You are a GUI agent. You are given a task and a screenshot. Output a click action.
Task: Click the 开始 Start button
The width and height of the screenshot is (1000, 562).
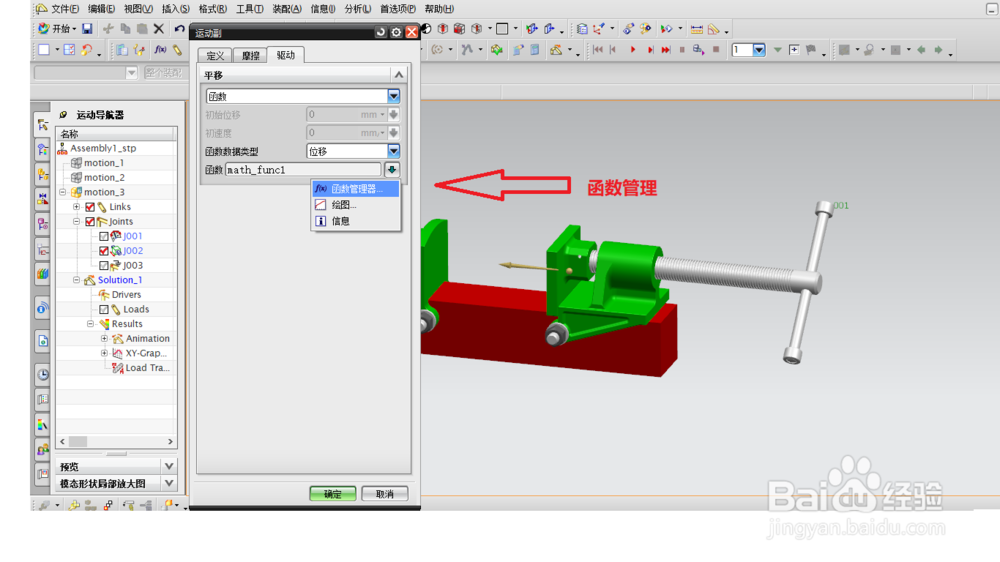click(x=56, y=29)
